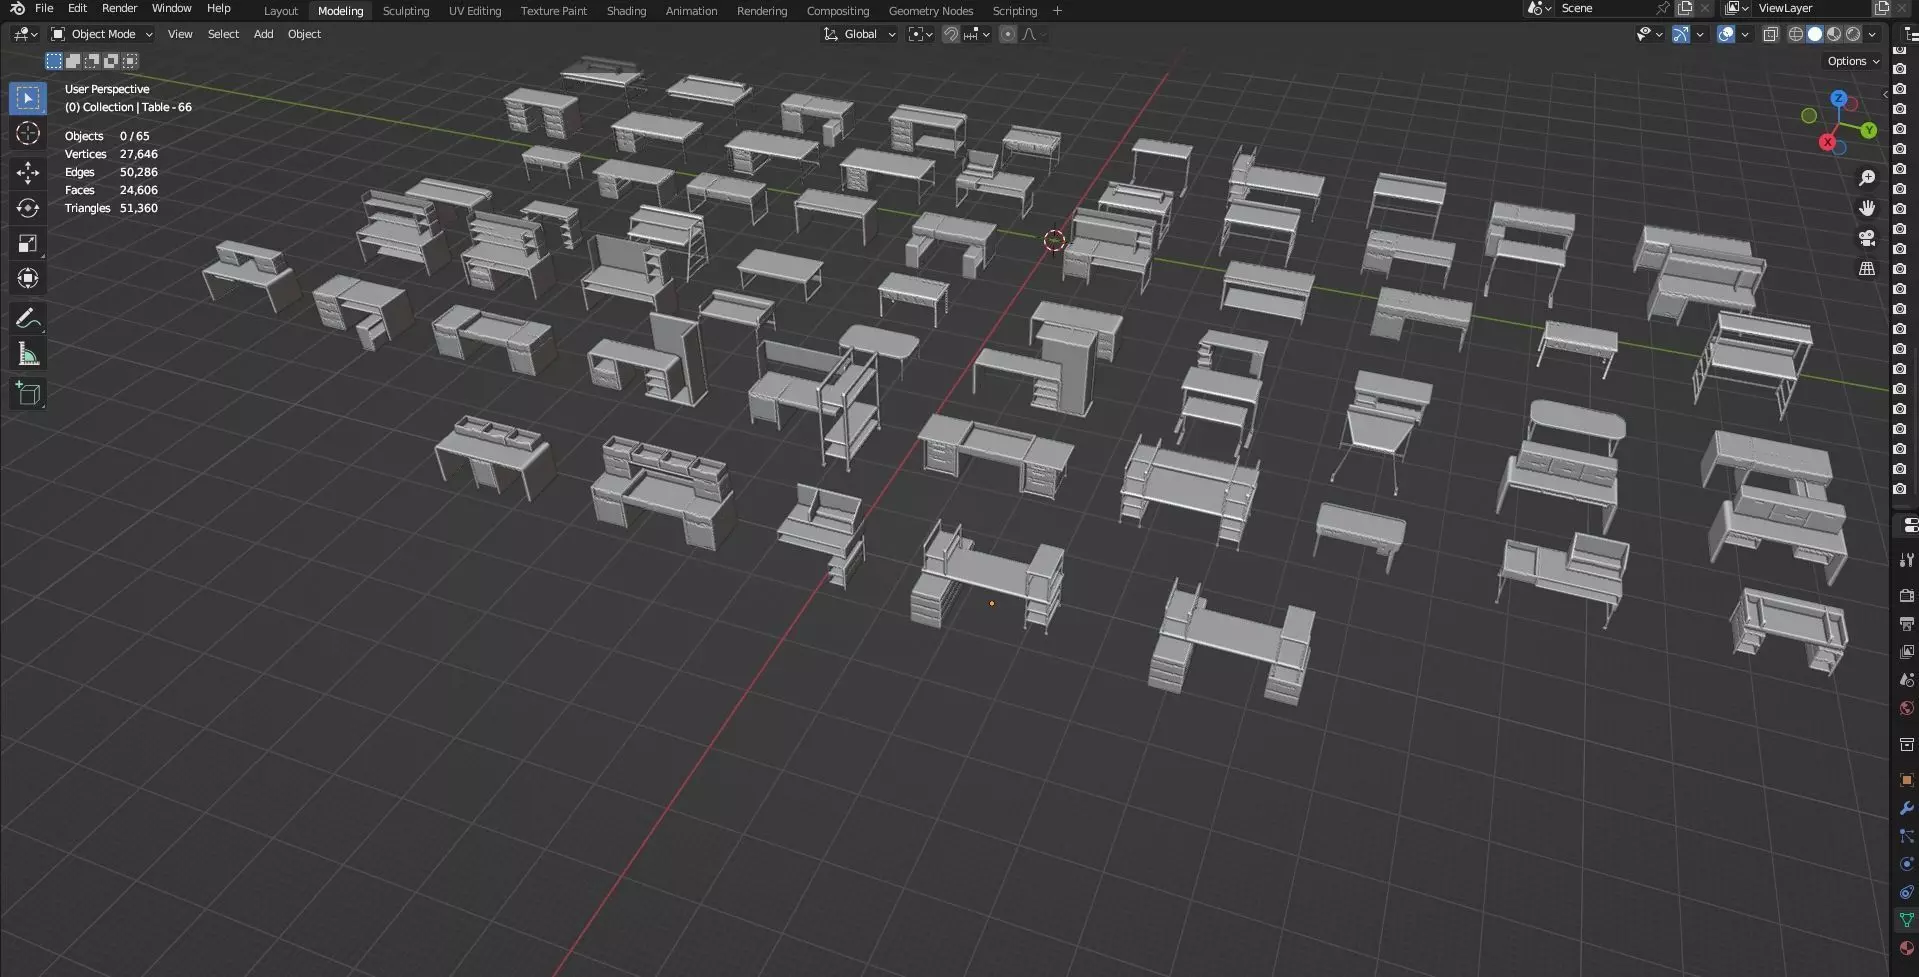Image resolution: width=1919 pixels, height=977 pixels.
Task: Open the Output properties tab
Action: click(1906, 624)
